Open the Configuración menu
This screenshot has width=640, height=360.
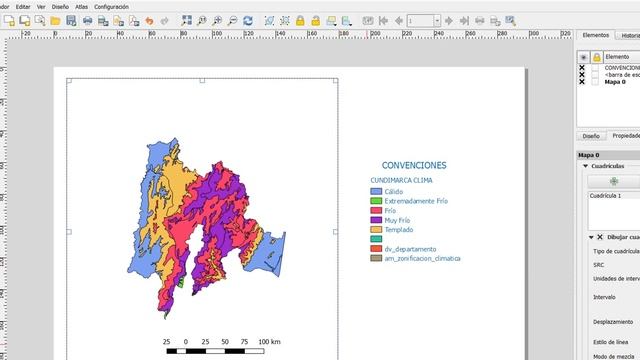click(111, 7)
